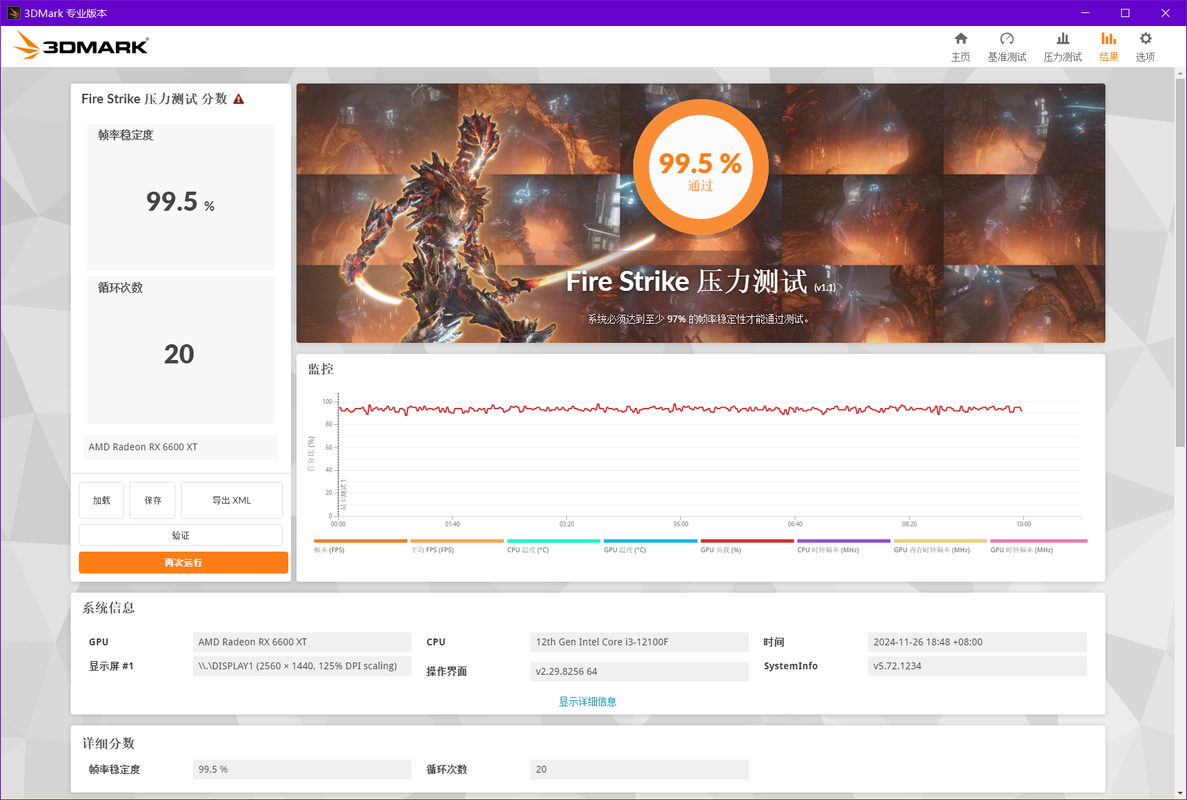
Task: Click the 循环次数 value 20 in 详细分数
Action: (x=640, y=769)
